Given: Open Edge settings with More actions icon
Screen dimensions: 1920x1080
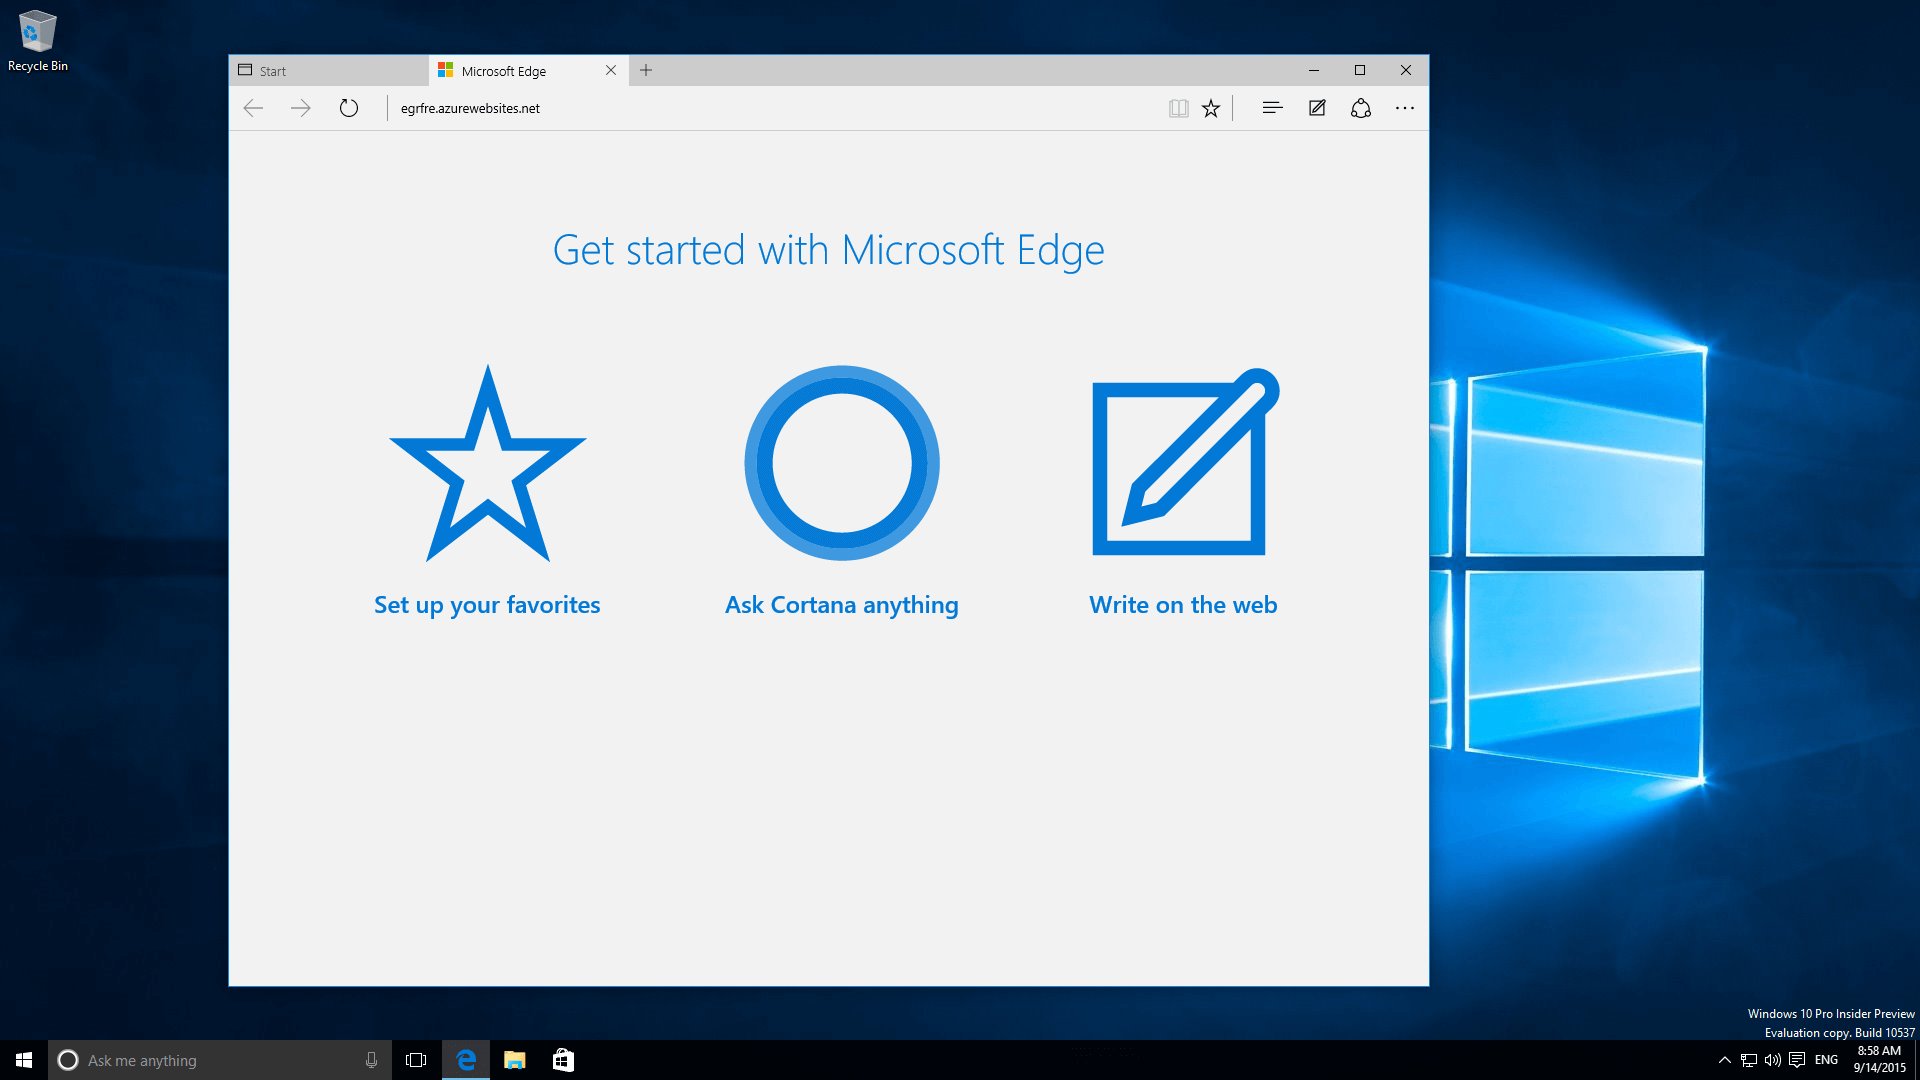Looking at the screenshot, I should (x=1404, y=108).
